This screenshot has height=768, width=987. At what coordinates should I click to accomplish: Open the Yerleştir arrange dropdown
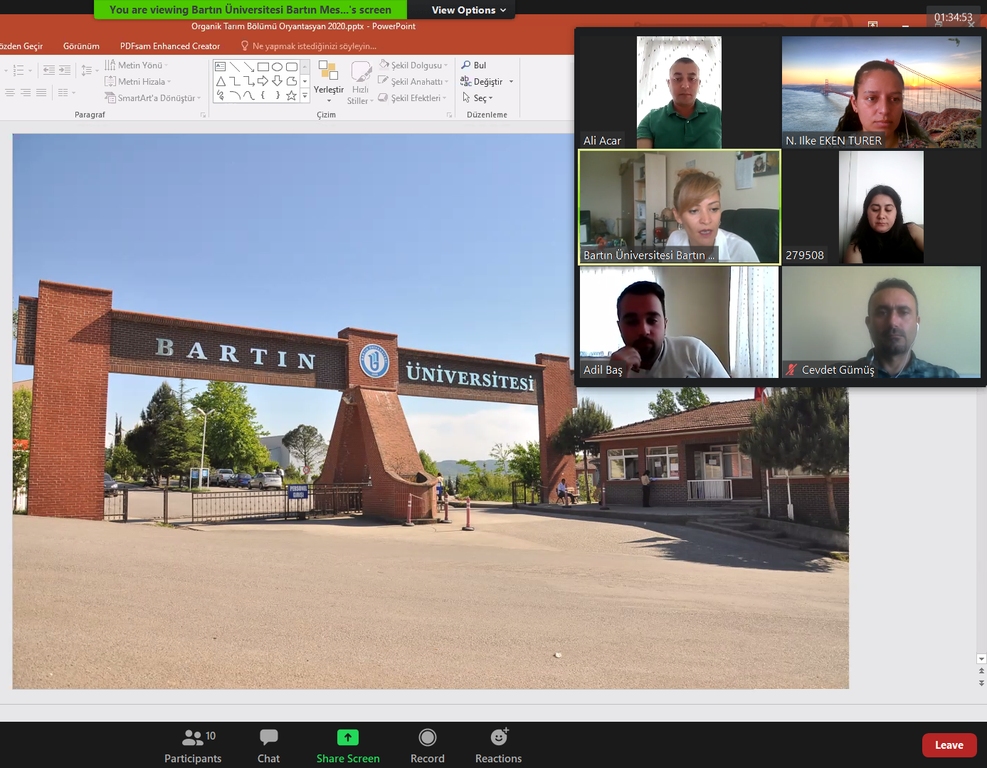329,81
